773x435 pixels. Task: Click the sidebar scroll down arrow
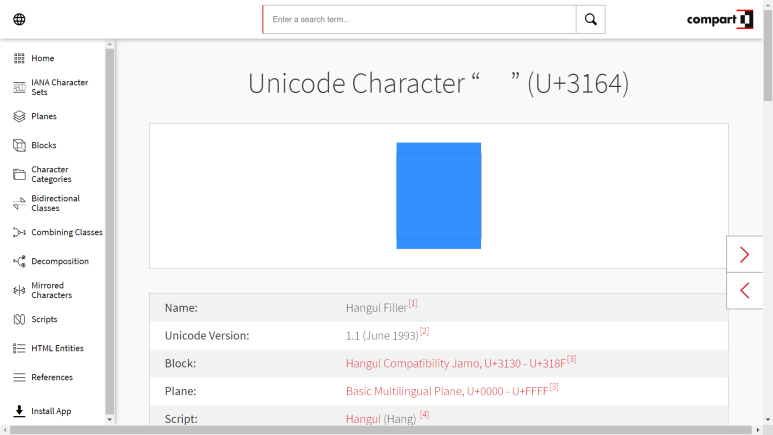109,420
